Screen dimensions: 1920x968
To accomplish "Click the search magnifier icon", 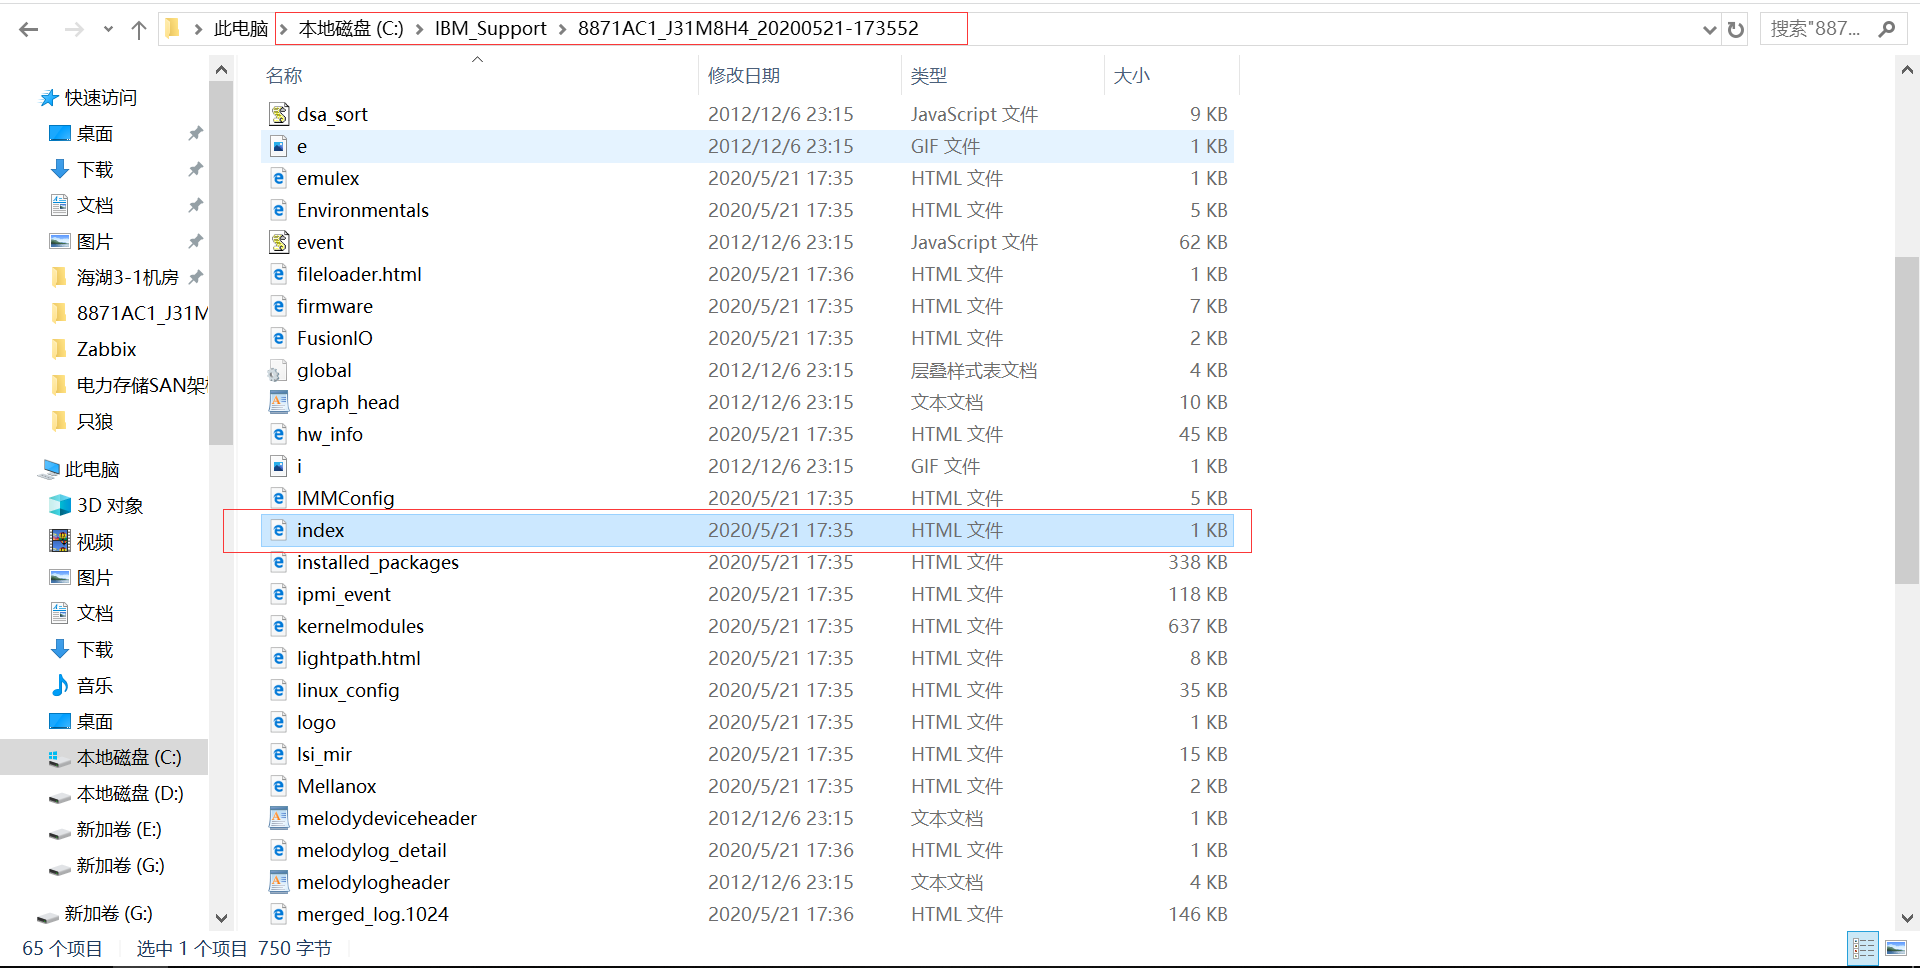I will [1886, 28].
